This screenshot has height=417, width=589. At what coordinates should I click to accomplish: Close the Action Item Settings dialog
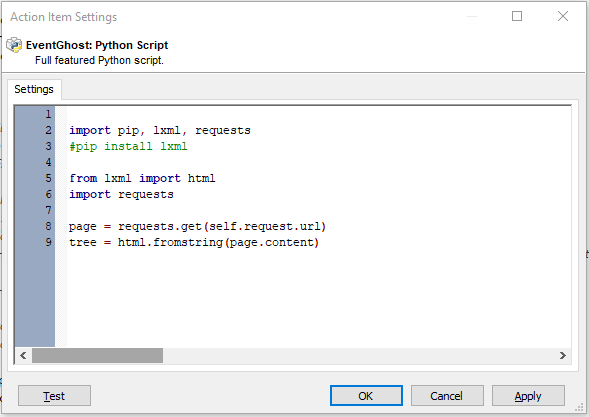tap(563, 16)
